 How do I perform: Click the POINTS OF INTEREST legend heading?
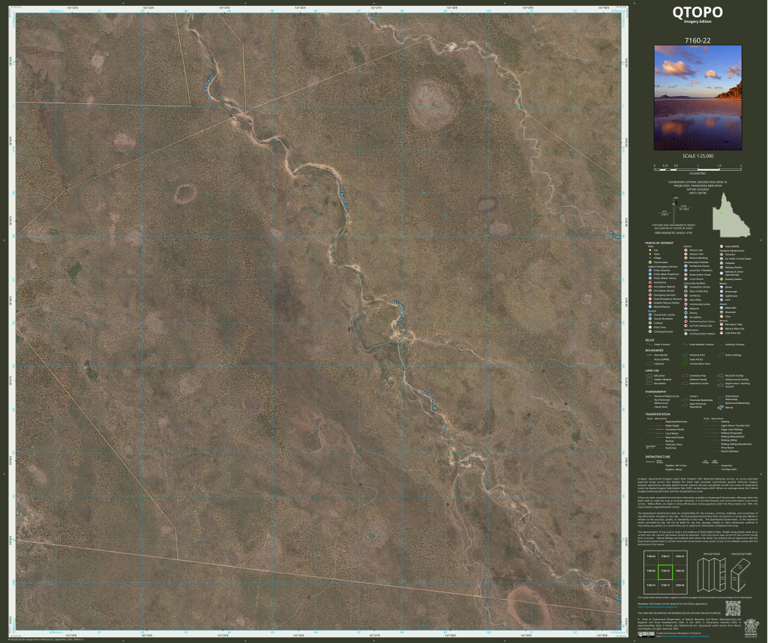[659, 243]
